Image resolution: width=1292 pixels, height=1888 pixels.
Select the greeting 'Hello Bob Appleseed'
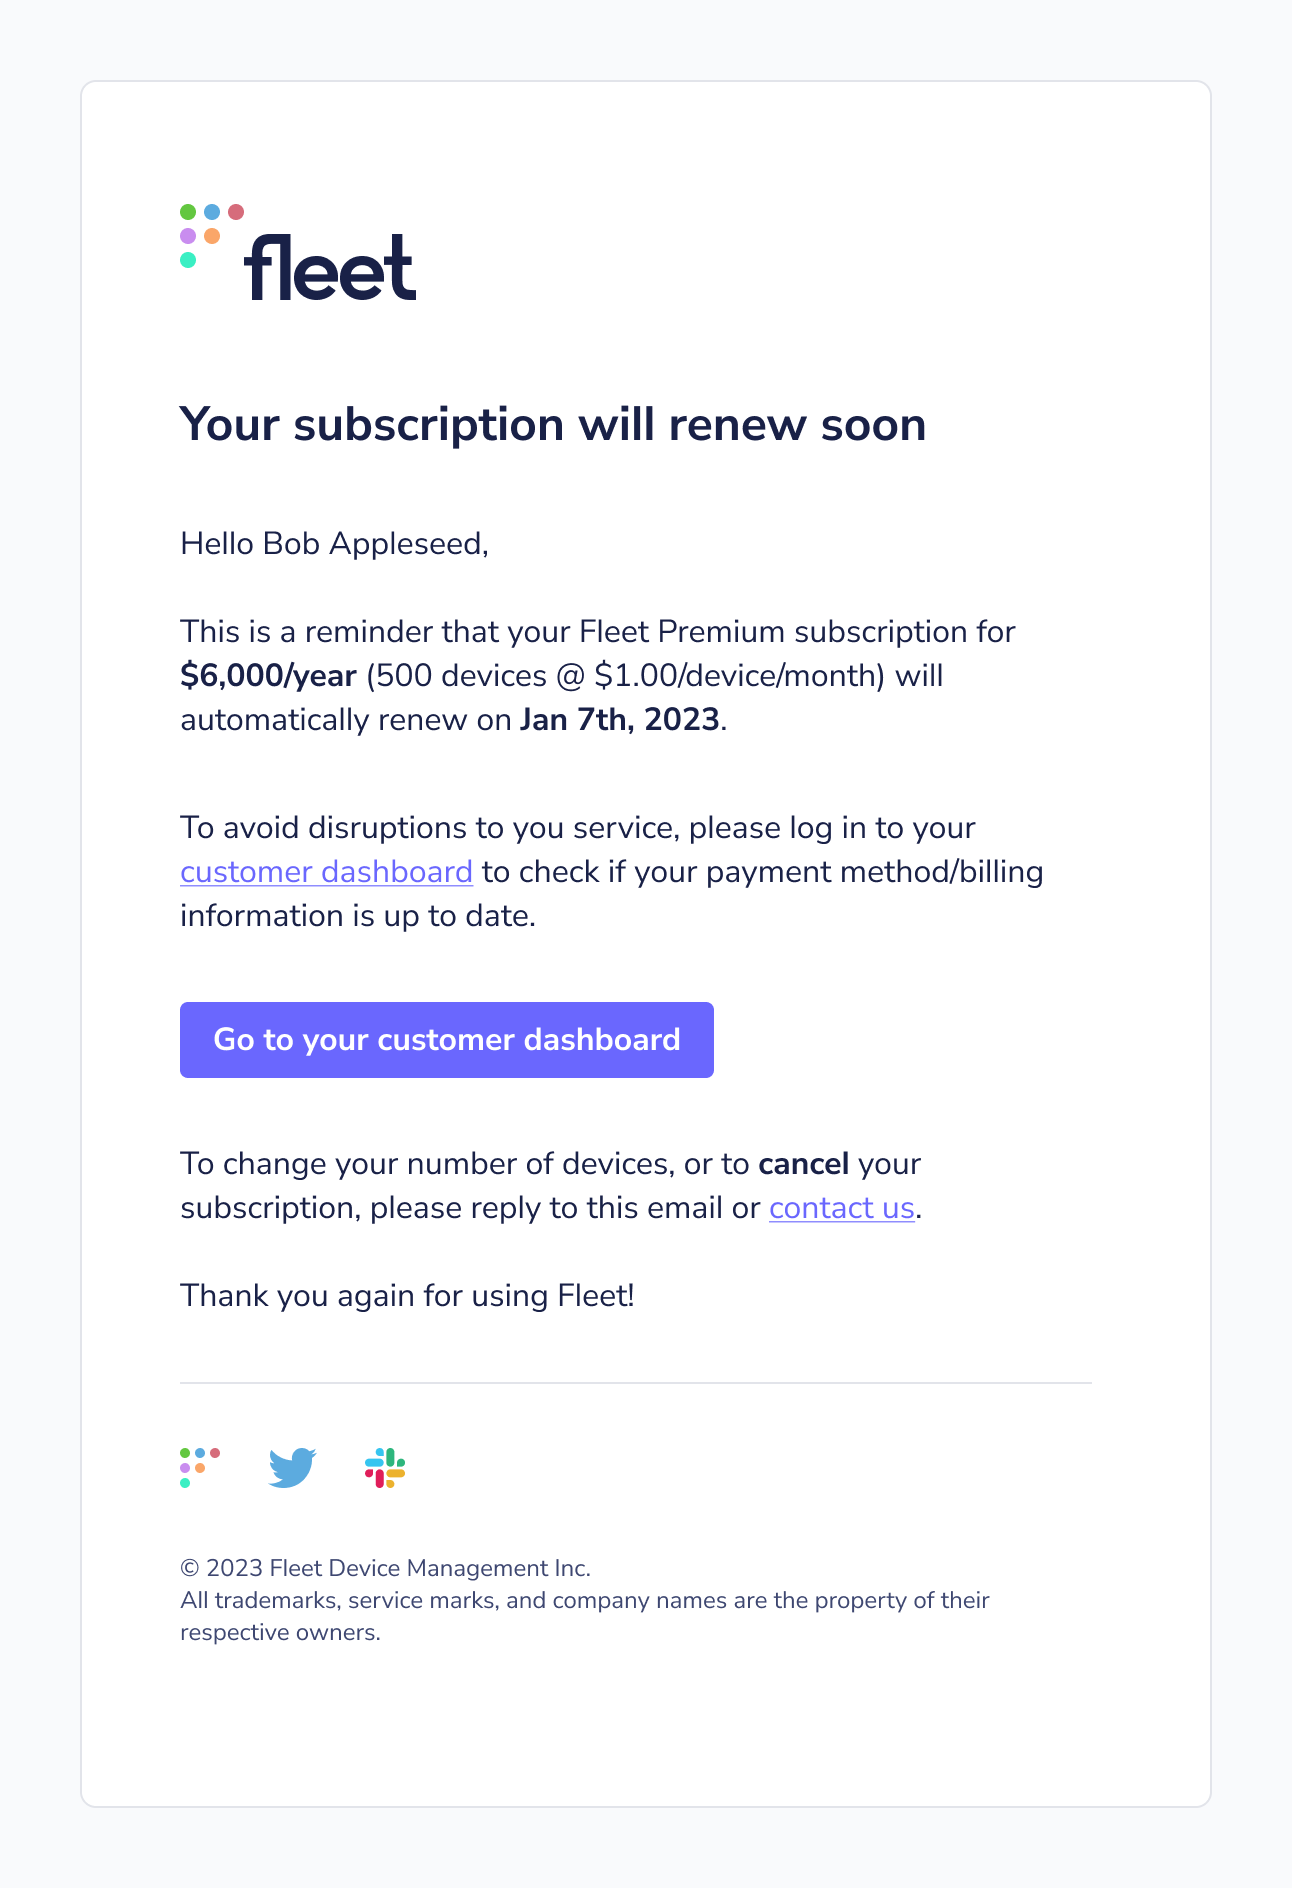point(334,543)
